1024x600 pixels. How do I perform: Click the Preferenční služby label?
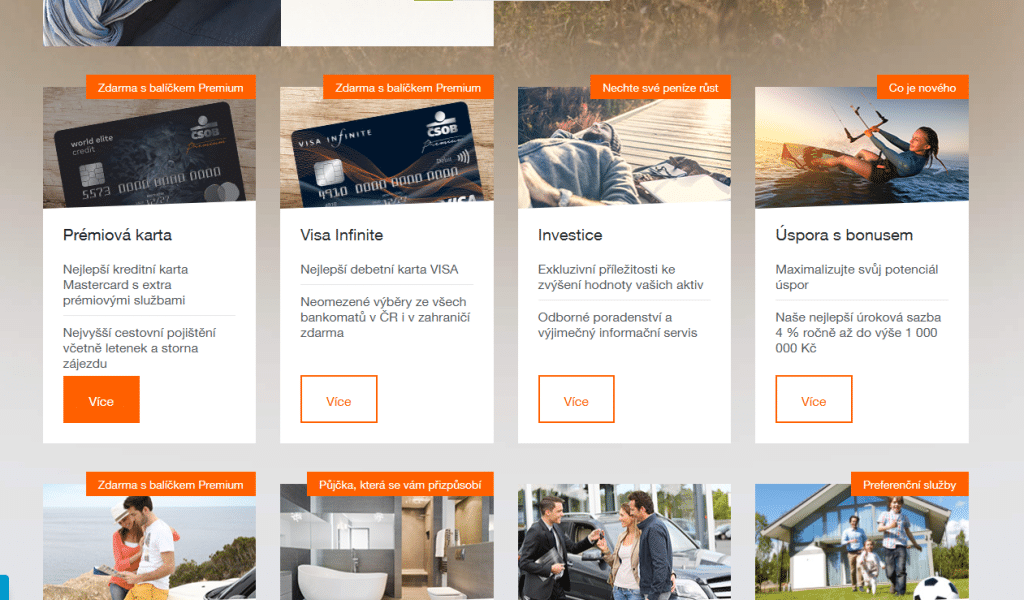(x=910, y=484)
